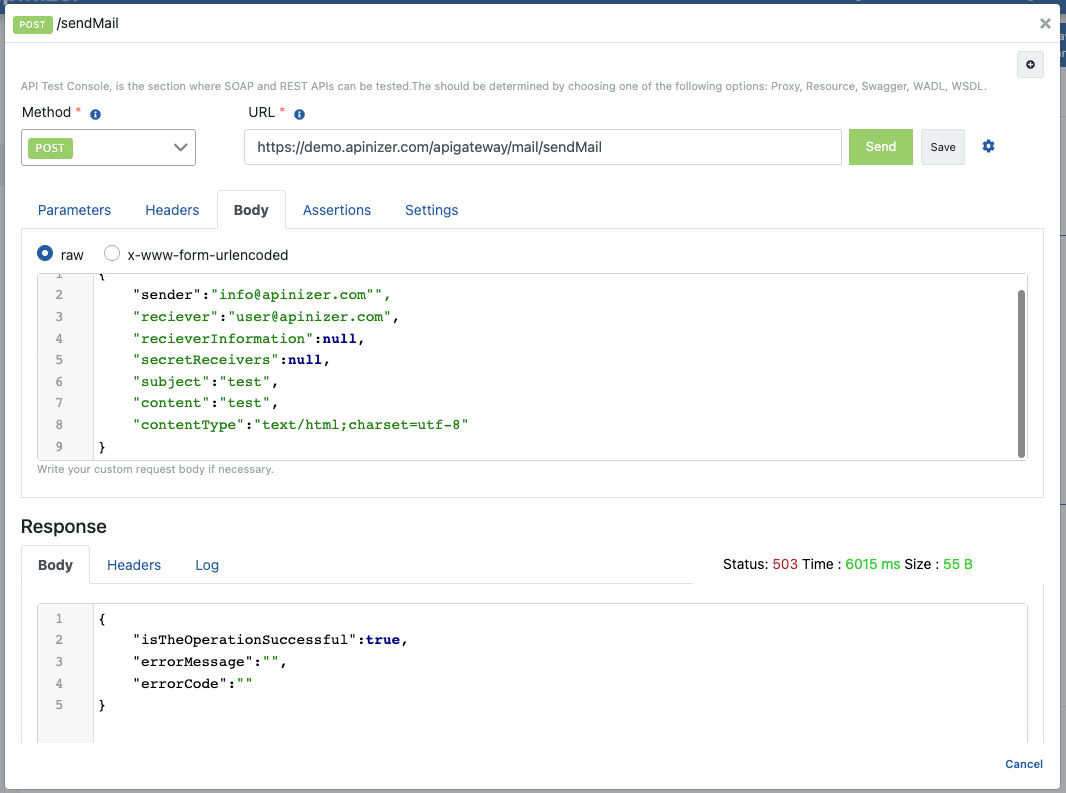Image resolution: width=1066 pixels, height=793 pixels.
Task: Click the gear settings icon beside Save
Action: pos(988,146)
